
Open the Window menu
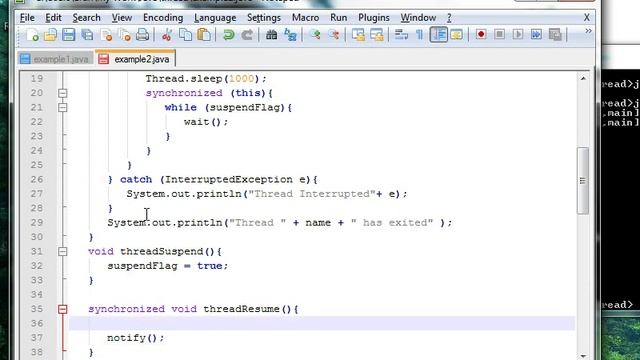pyautogui.click(x=418, y=18)
